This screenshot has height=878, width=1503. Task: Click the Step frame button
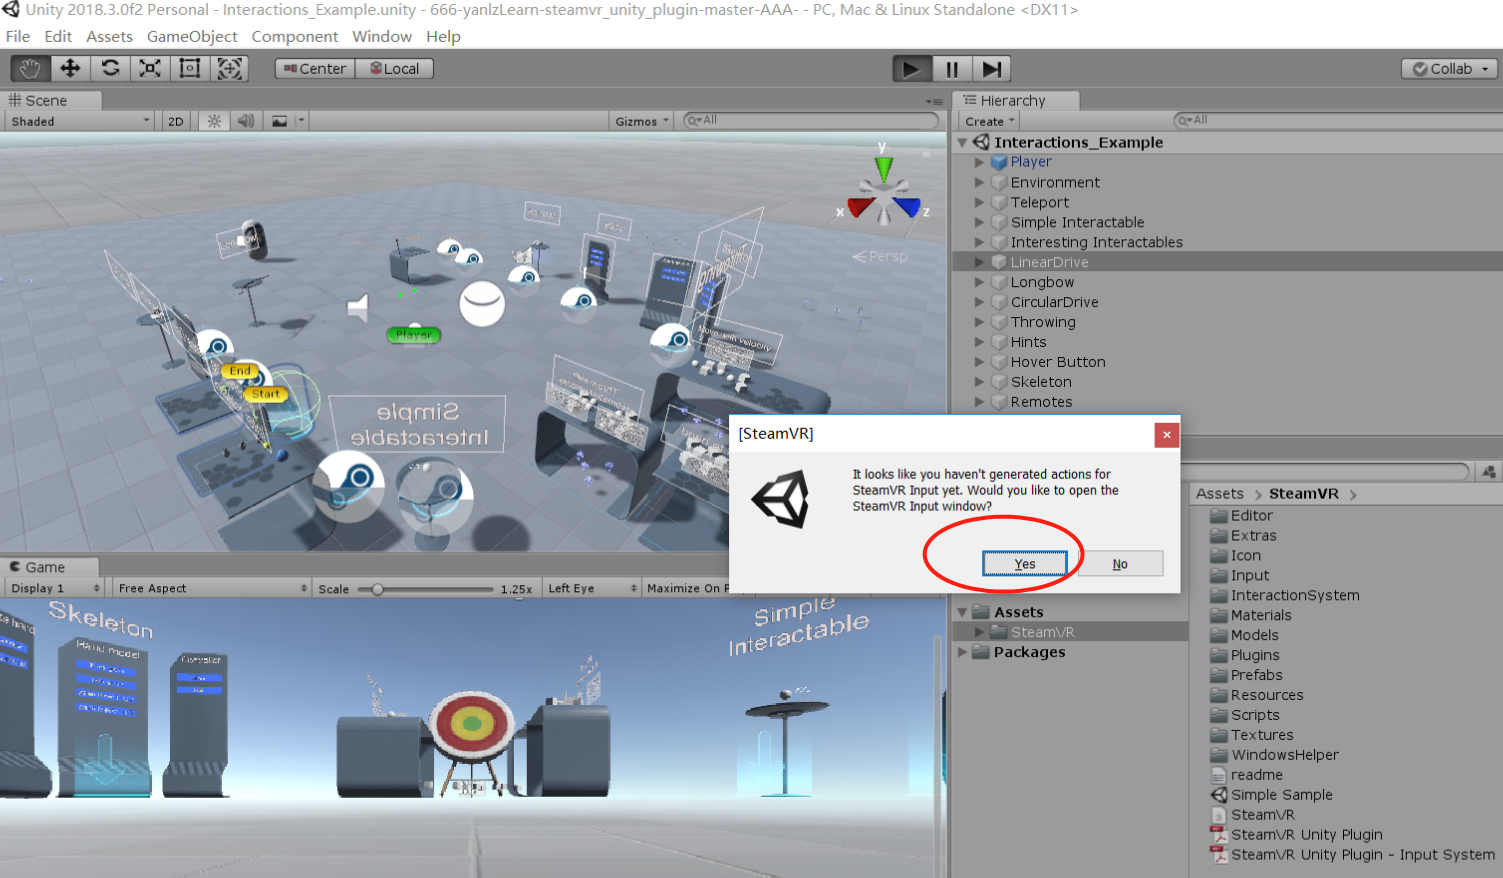[x=991, y=69]
